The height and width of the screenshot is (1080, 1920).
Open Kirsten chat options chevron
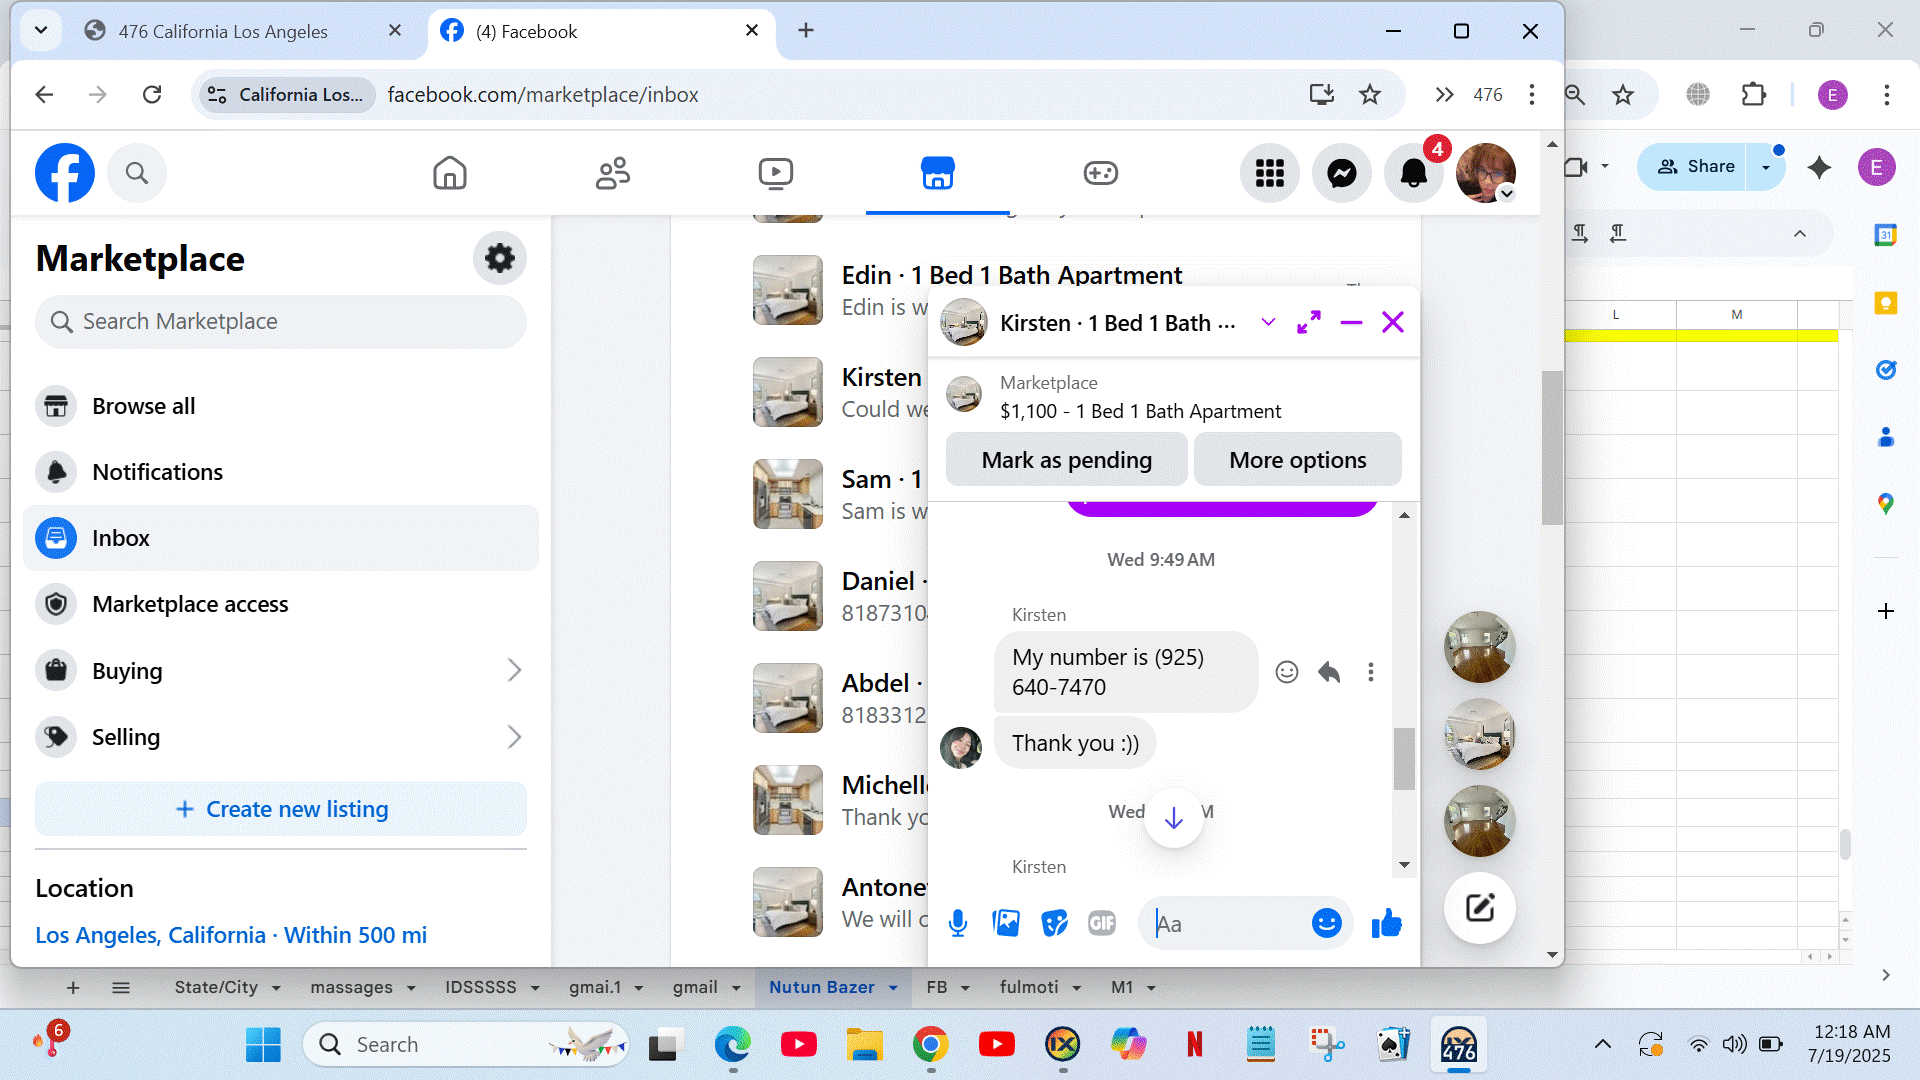tap(1268, 322)
